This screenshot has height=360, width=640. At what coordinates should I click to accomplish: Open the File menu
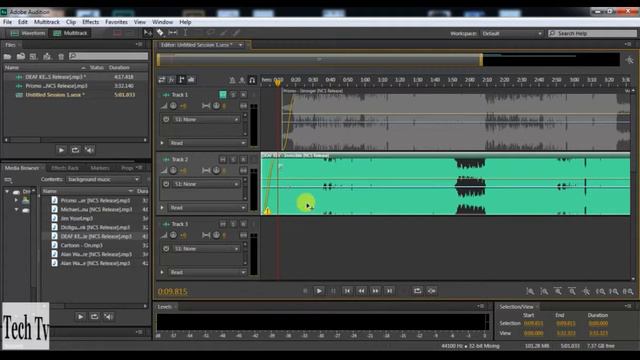7,22
